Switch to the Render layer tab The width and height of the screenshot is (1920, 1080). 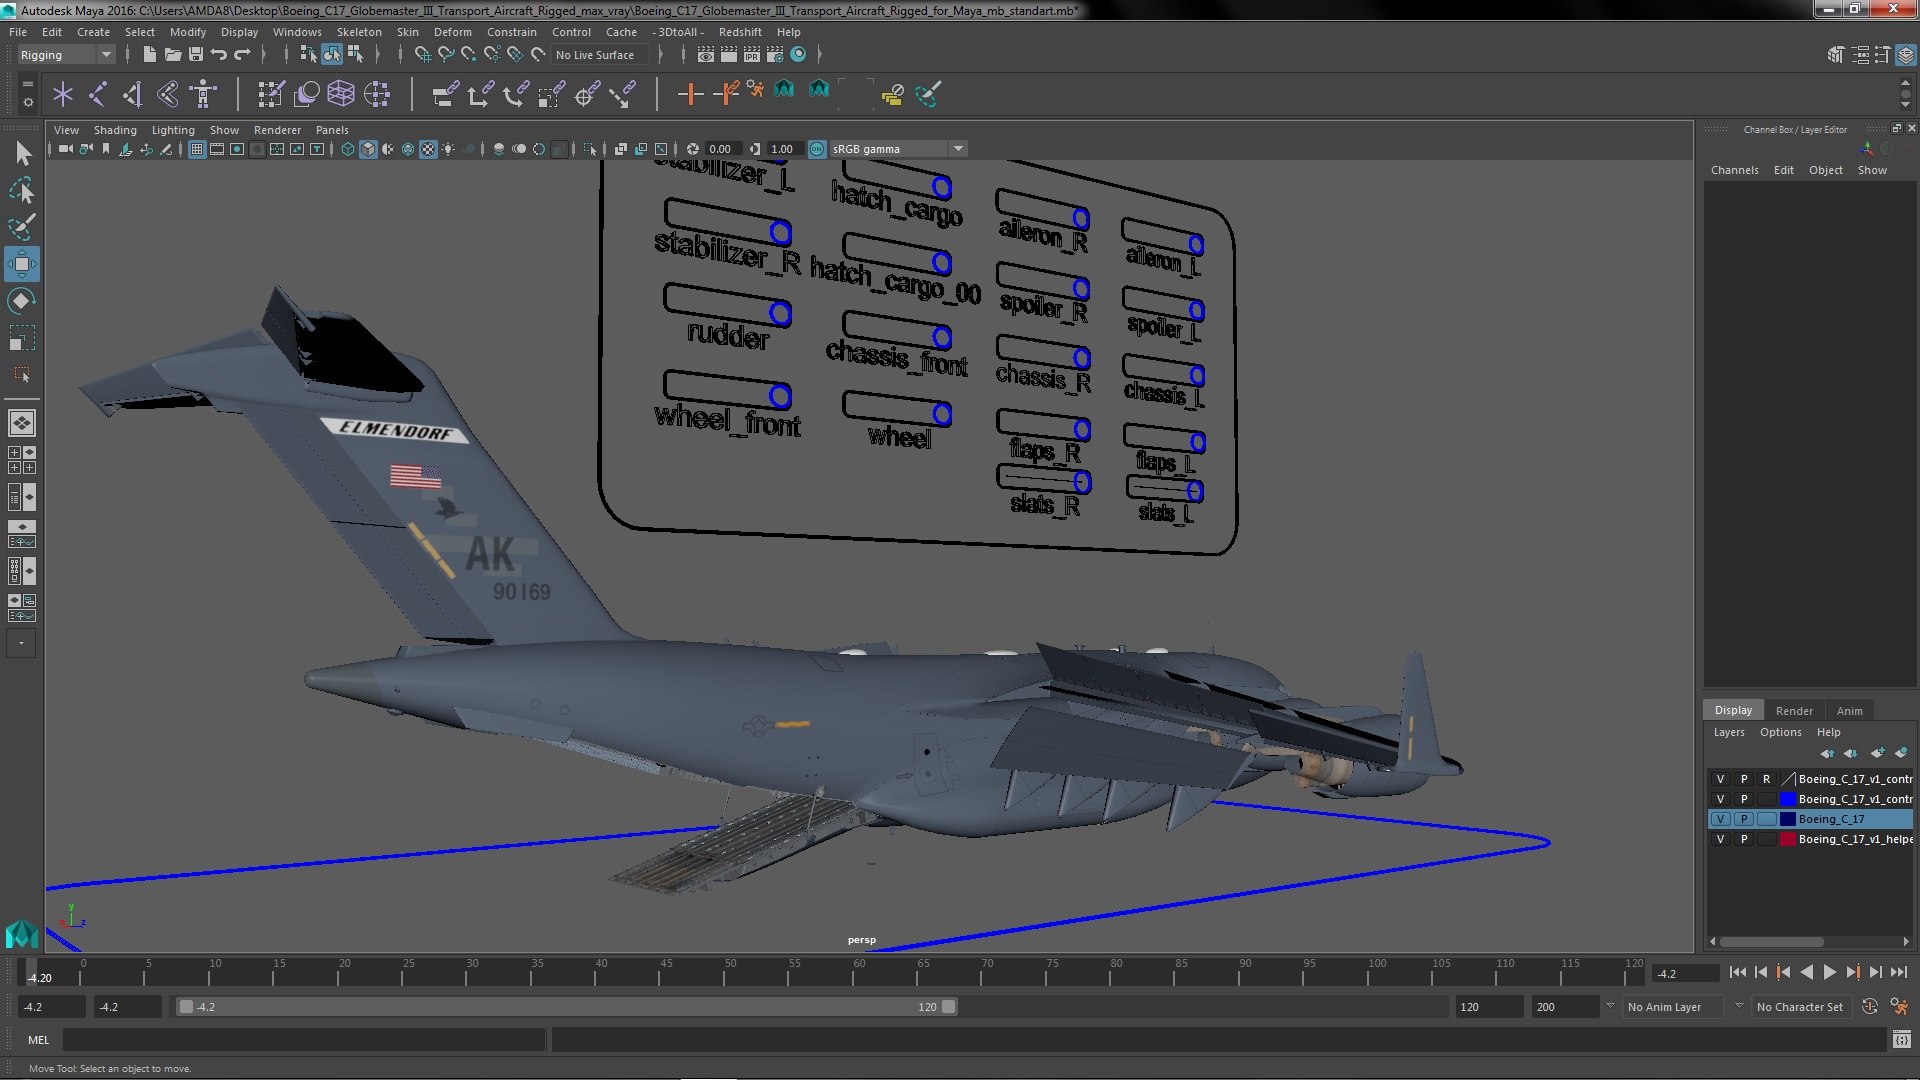[x=1794, y=711]
